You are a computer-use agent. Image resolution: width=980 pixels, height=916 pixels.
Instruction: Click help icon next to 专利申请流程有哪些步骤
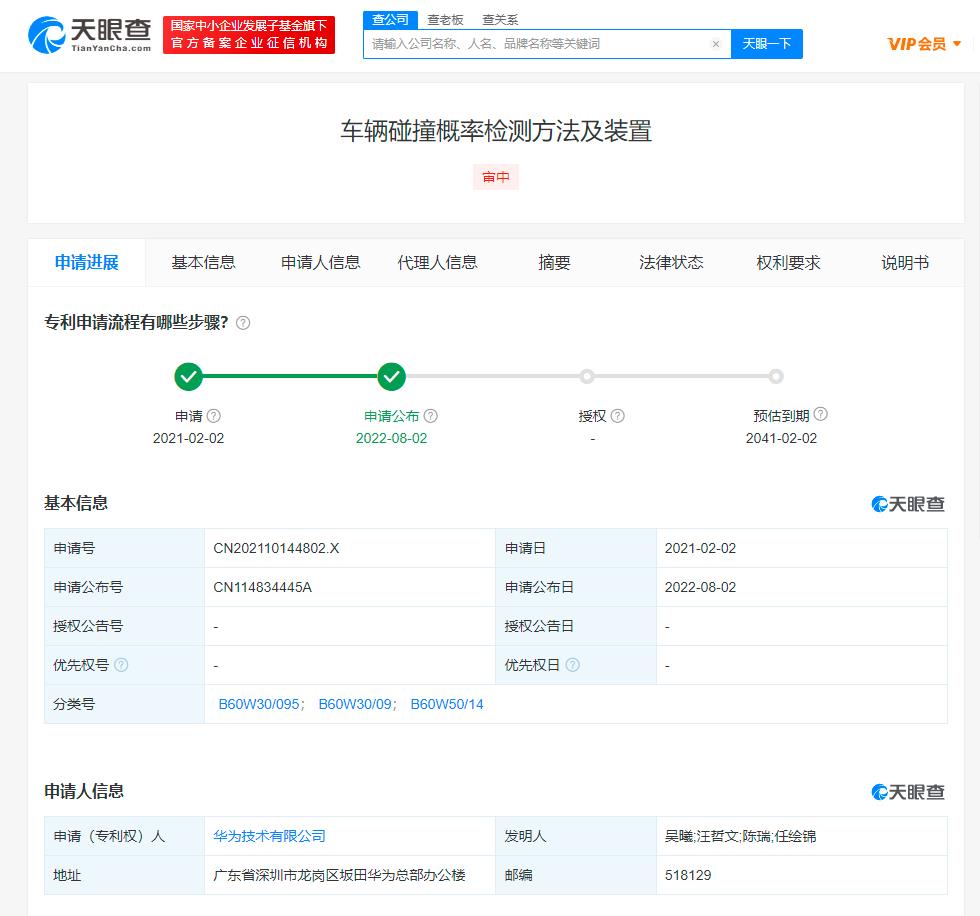(243, 323)
